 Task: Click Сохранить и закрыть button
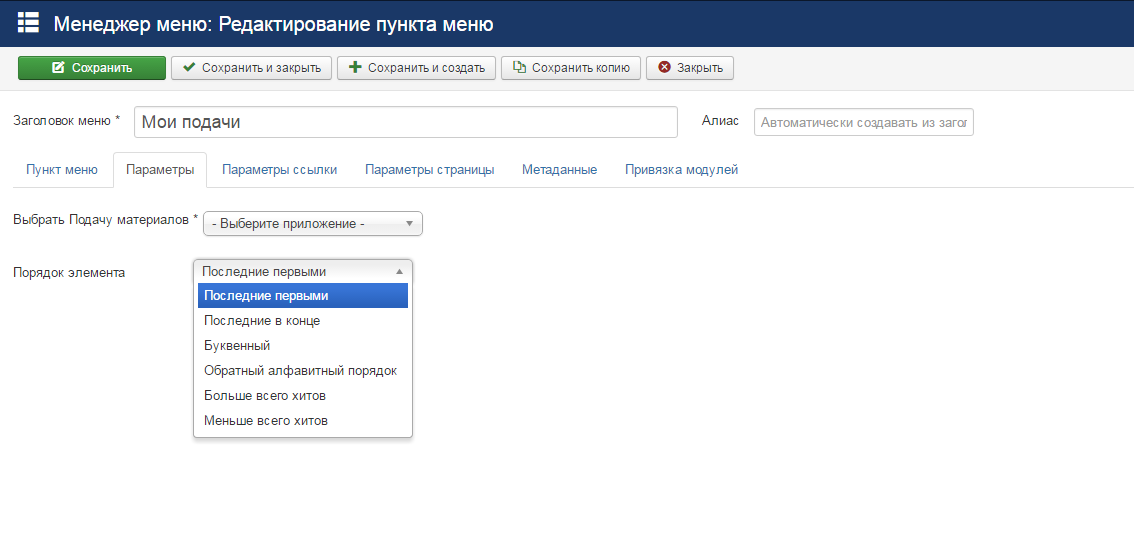(252, 68)
